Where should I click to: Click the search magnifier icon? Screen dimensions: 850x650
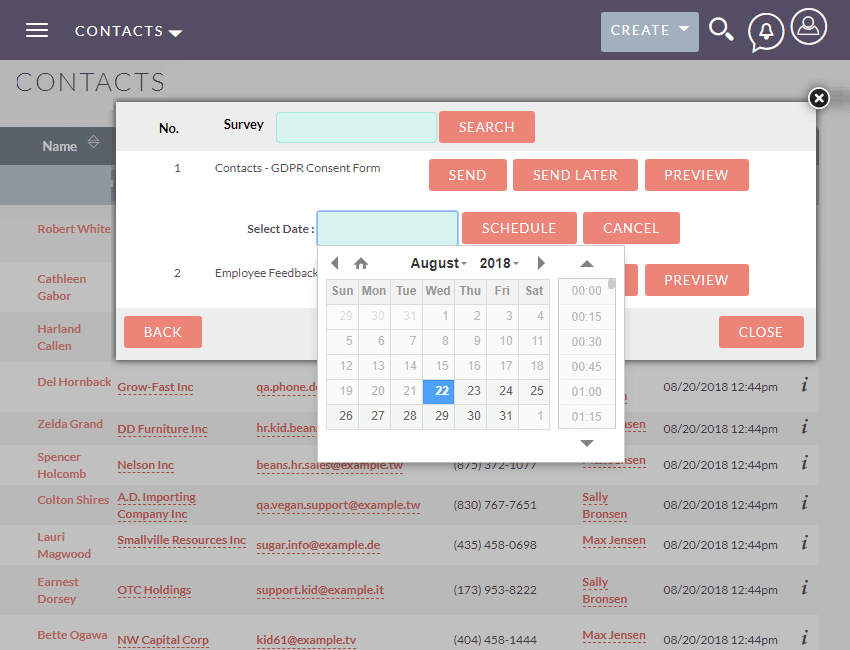tap(721, 30)
